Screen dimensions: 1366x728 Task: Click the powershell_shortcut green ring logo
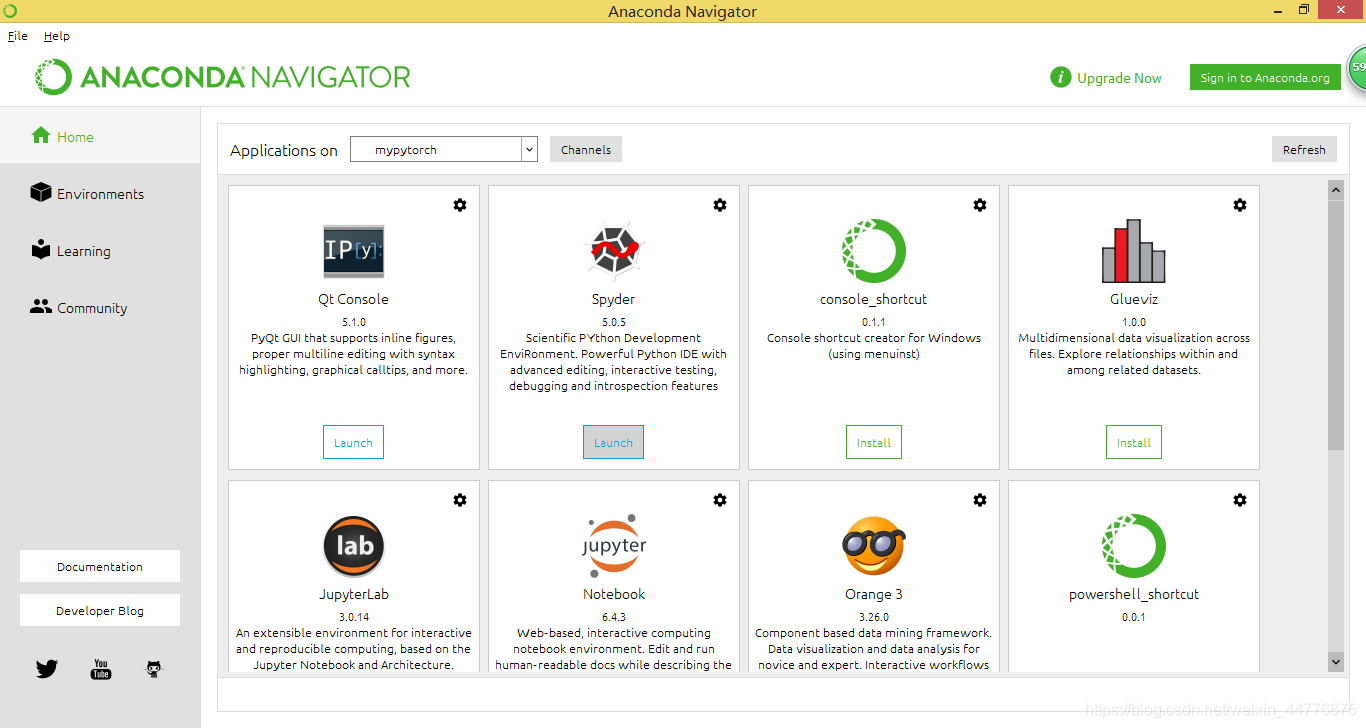point(1134,546)
